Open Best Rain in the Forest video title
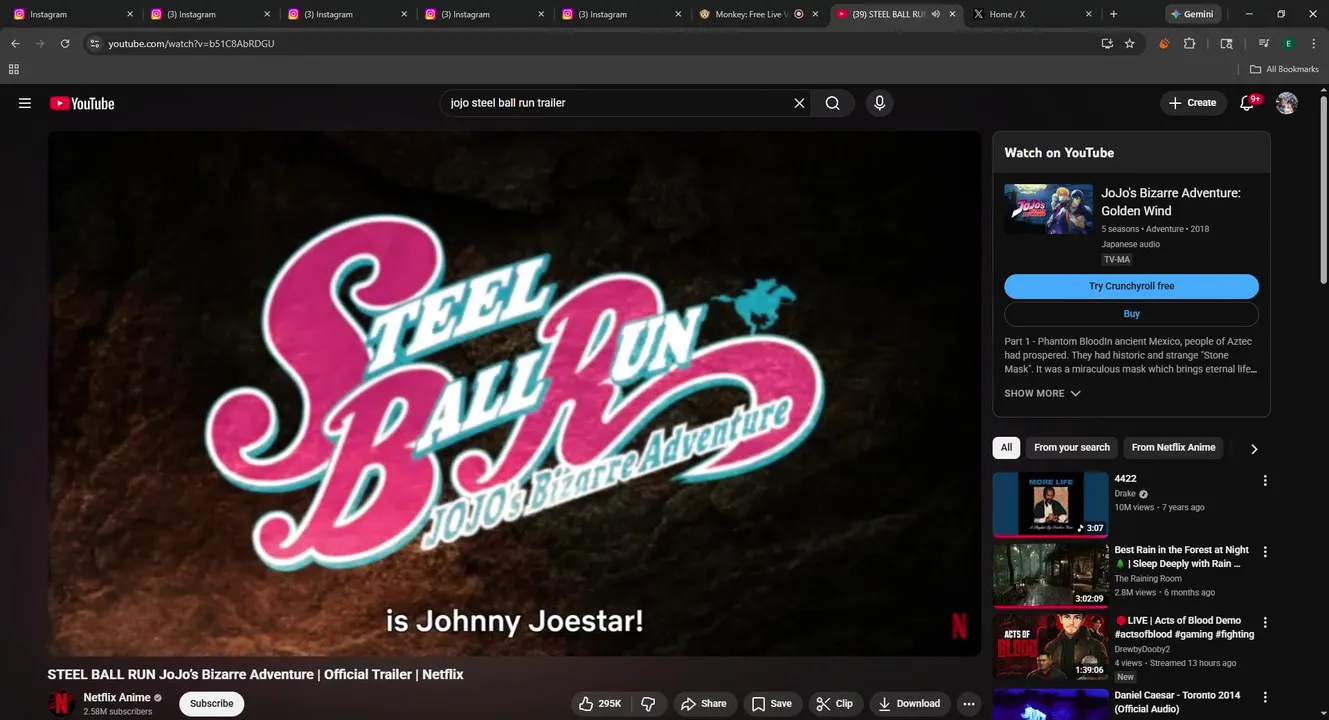 click(1181, 557)
